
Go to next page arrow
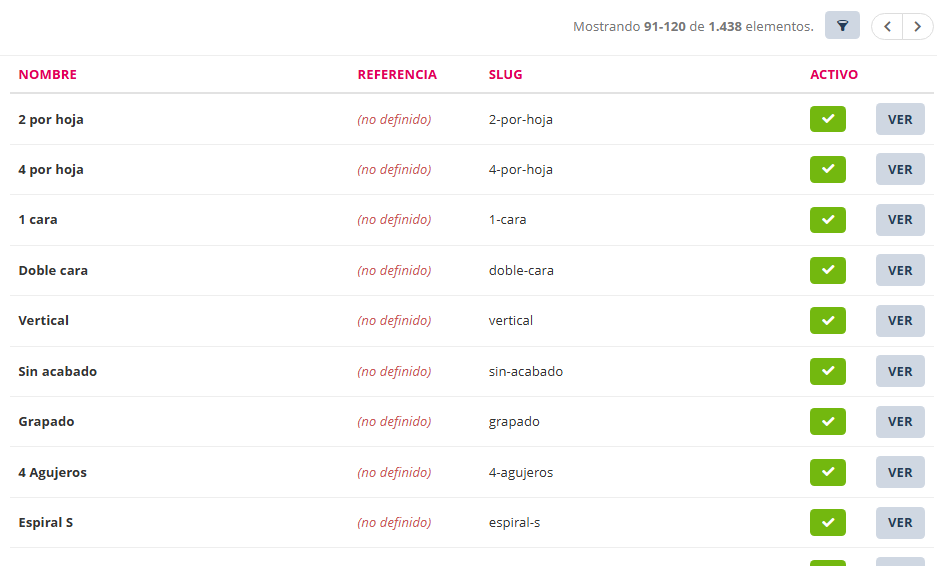tap(917, 27)
